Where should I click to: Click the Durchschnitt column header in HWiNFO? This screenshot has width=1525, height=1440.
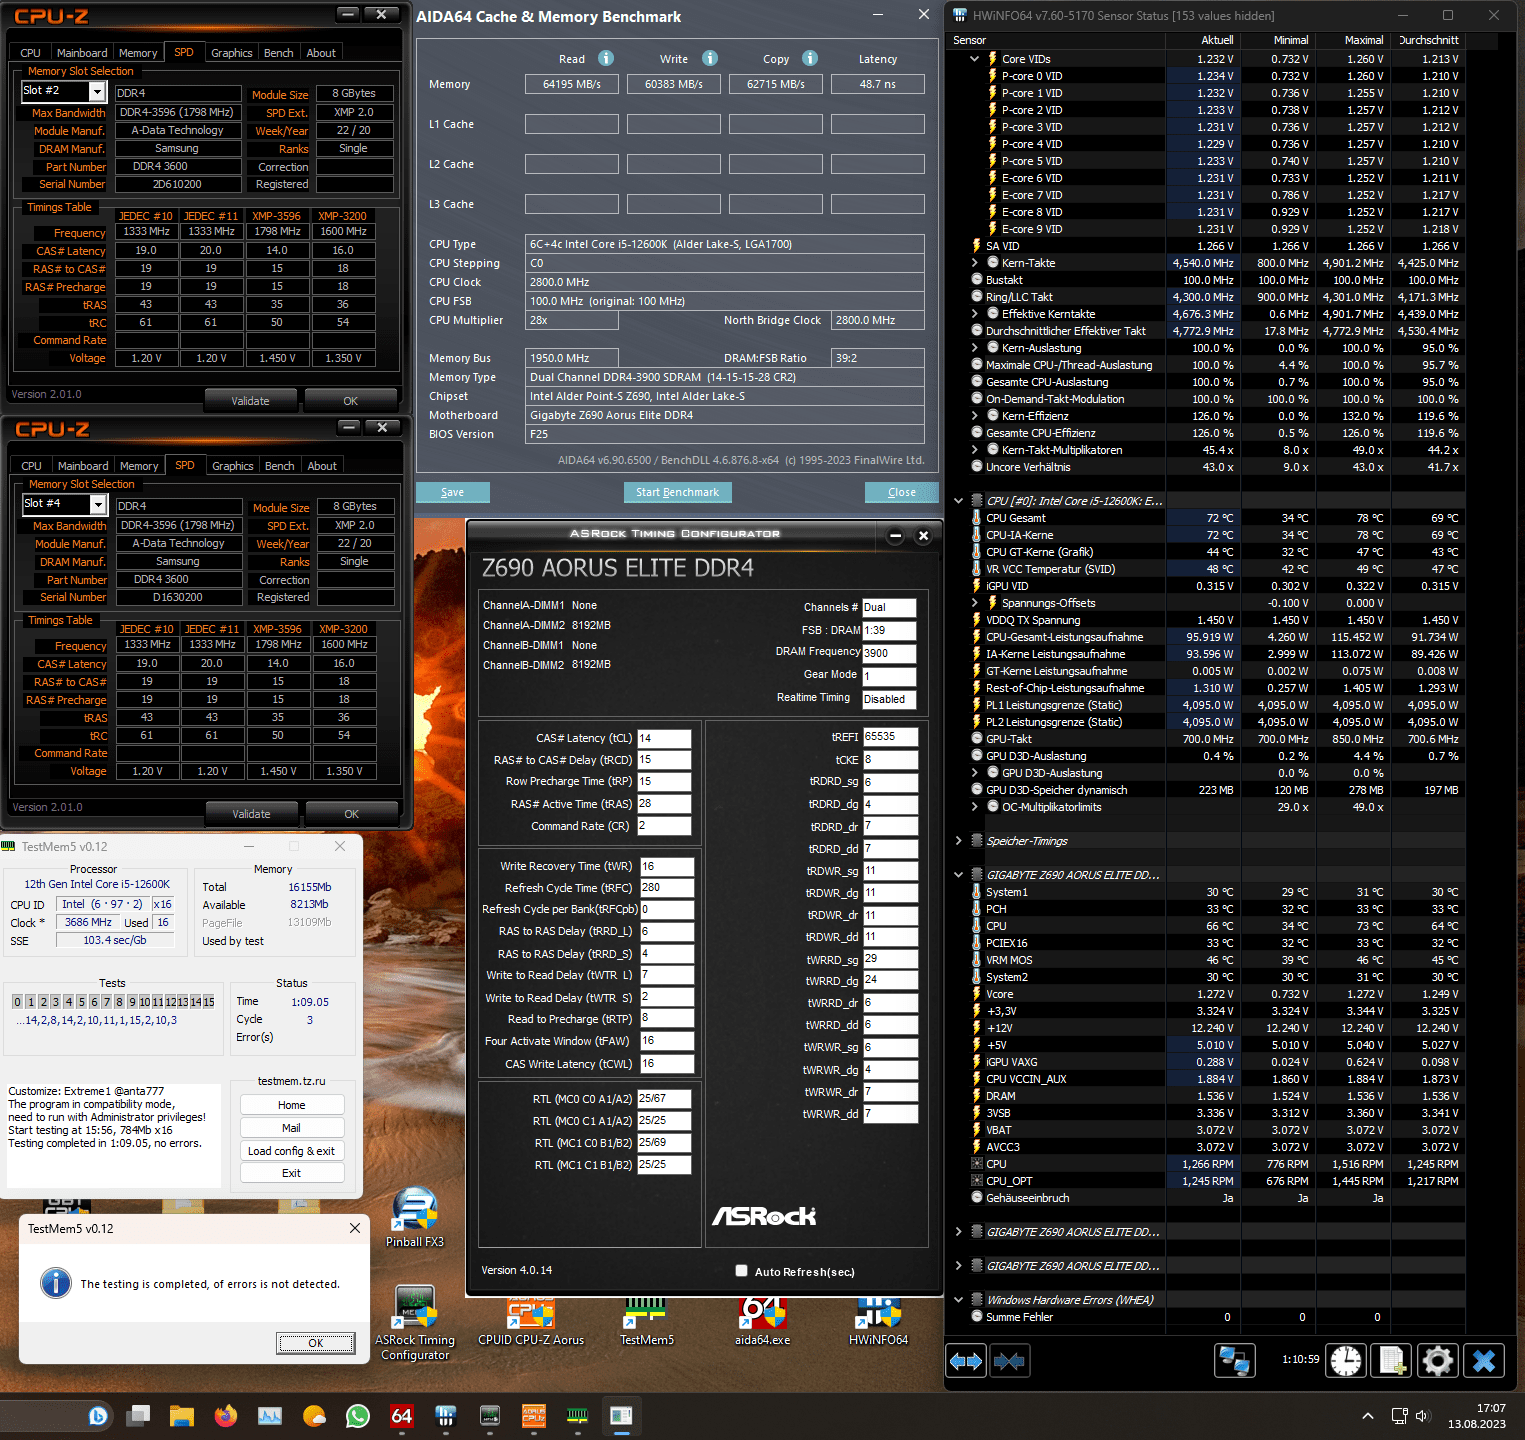point(1428,40)
